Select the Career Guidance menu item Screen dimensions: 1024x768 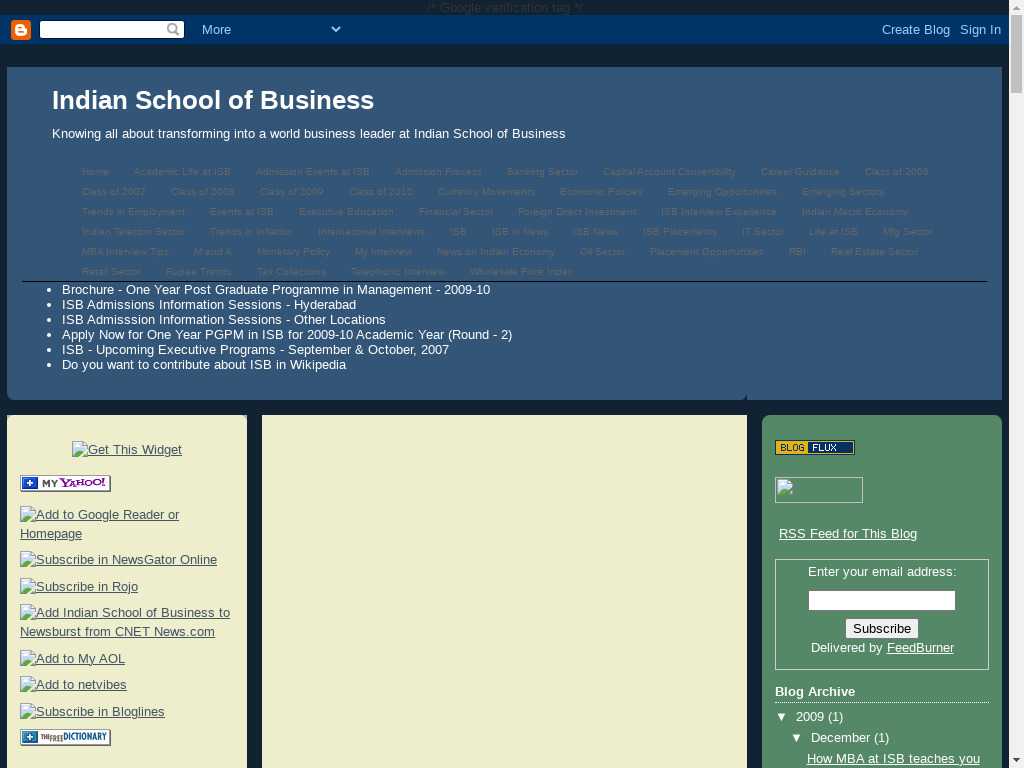[800, 172]
